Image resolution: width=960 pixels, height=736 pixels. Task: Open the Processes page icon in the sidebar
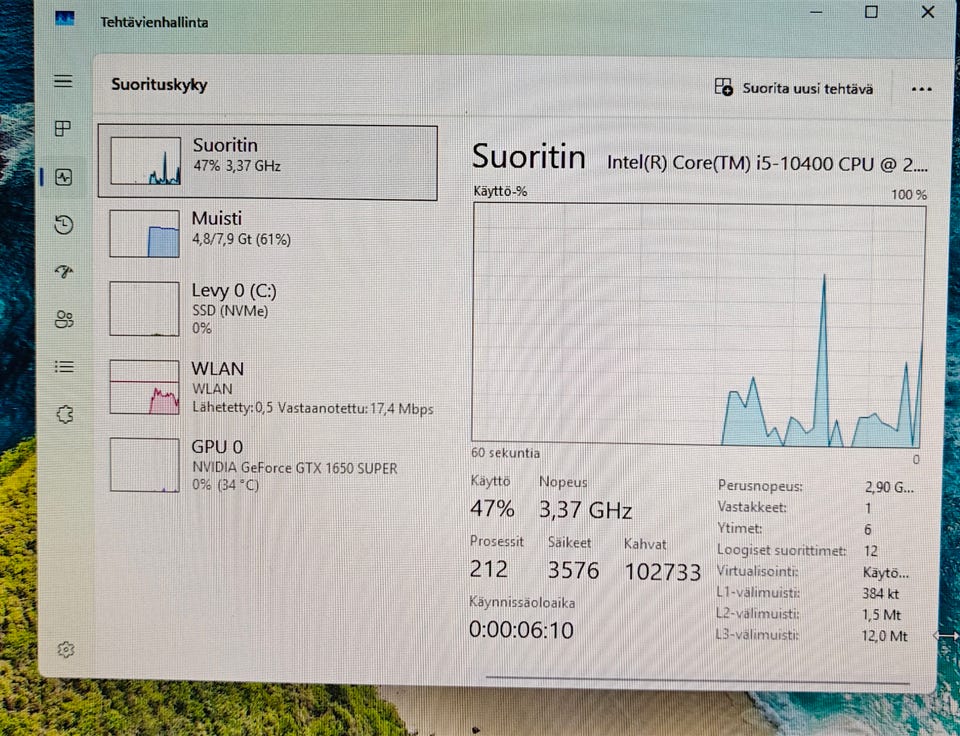[x=63, y=128]
